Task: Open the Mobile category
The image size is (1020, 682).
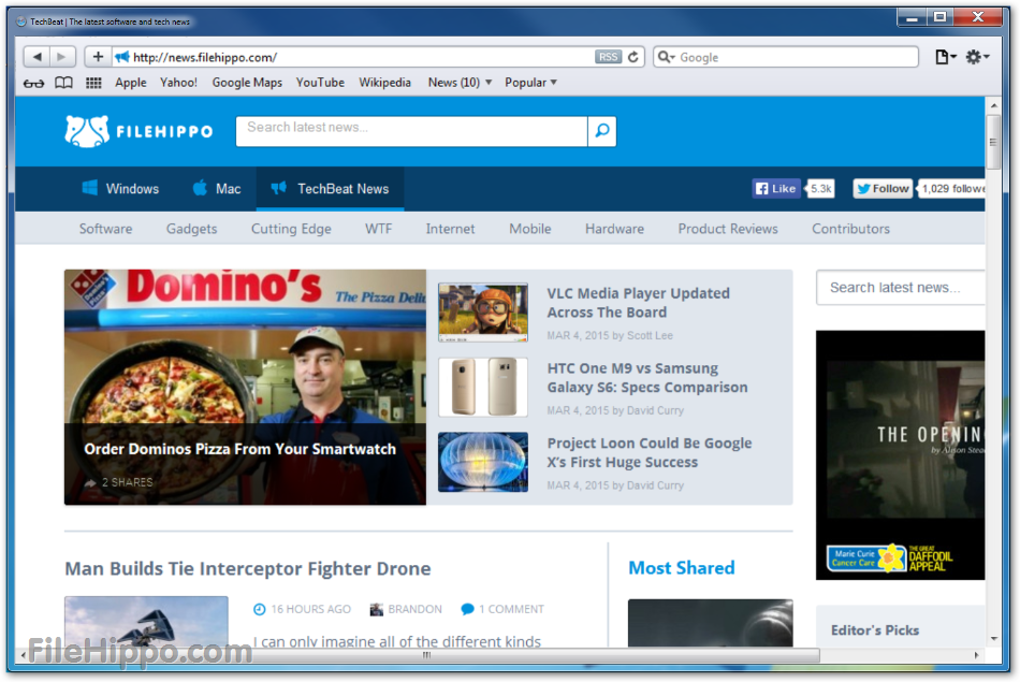Action: 530,229
